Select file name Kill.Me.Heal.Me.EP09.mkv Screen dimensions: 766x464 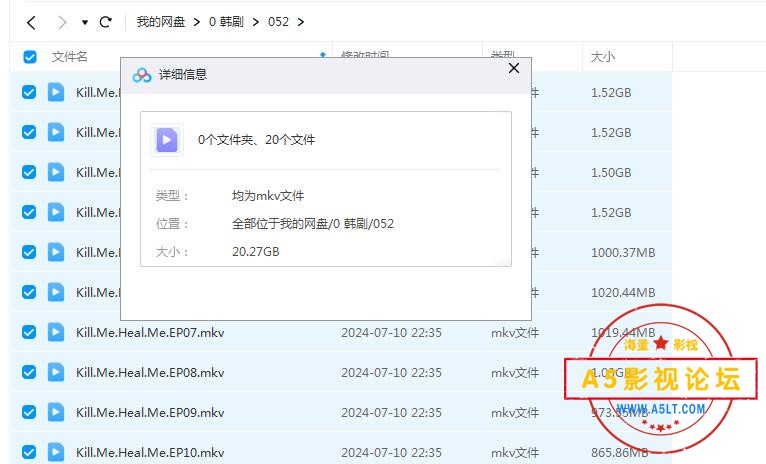click(150, 413)
